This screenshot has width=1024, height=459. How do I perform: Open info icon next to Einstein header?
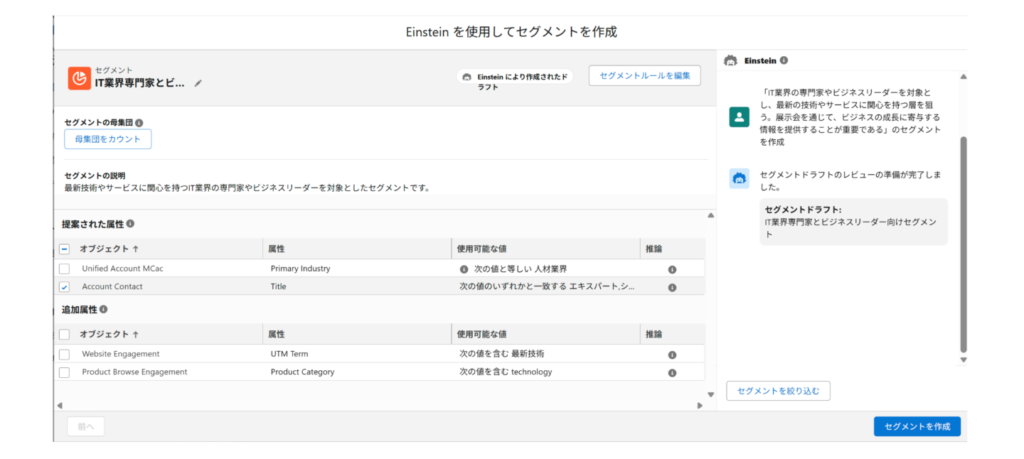pos(784,60)
